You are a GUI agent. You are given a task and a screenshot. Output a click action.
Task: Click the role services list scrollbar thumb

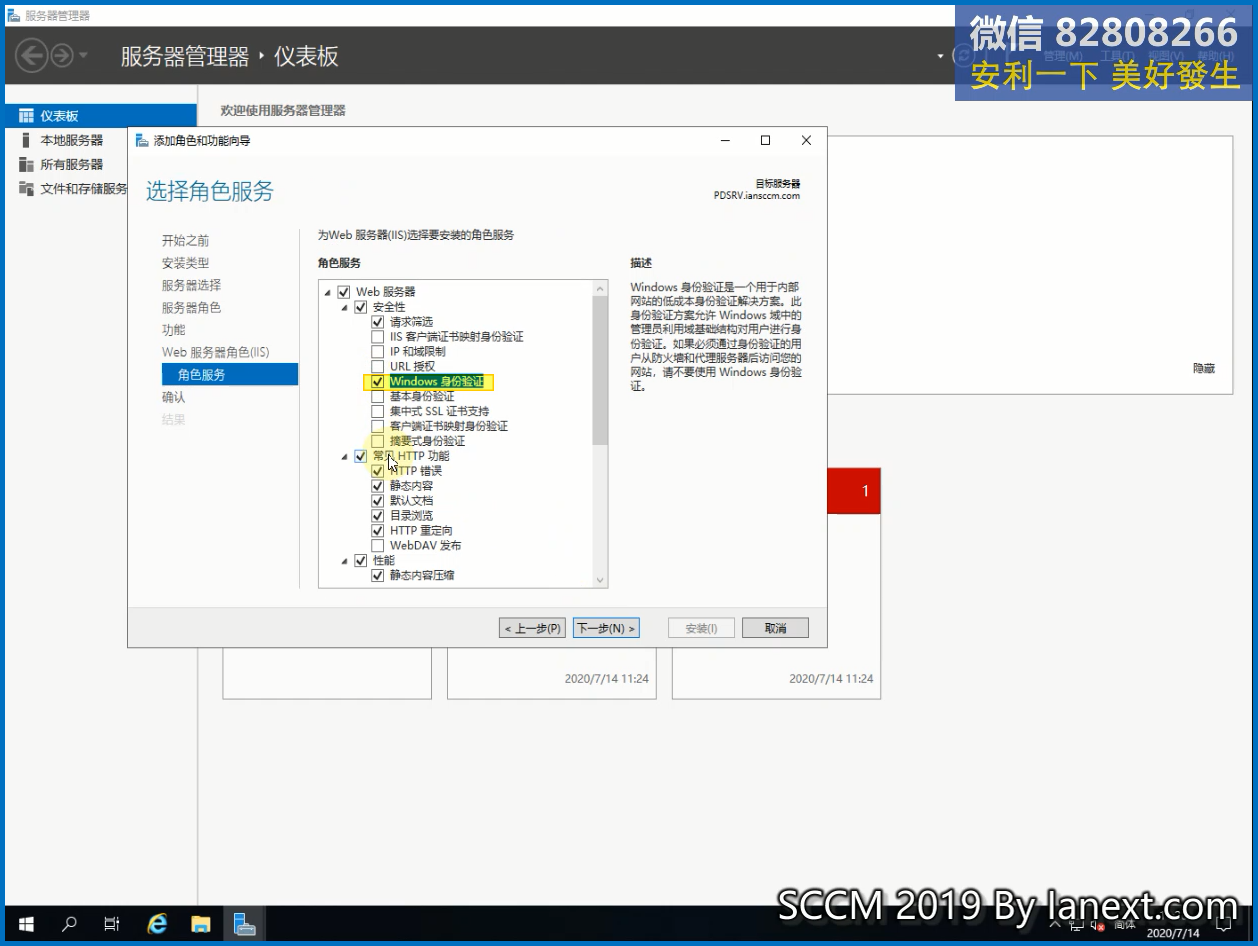[x=600, y=370]
